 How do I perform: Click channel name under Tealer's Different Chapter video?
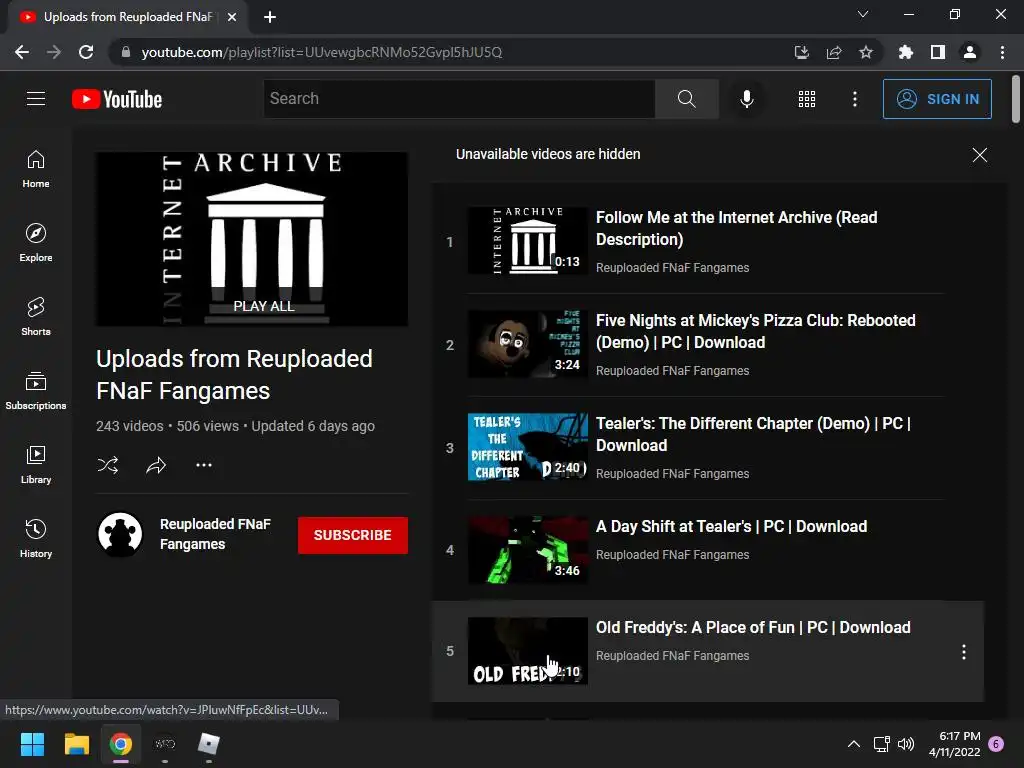point(672,473)
